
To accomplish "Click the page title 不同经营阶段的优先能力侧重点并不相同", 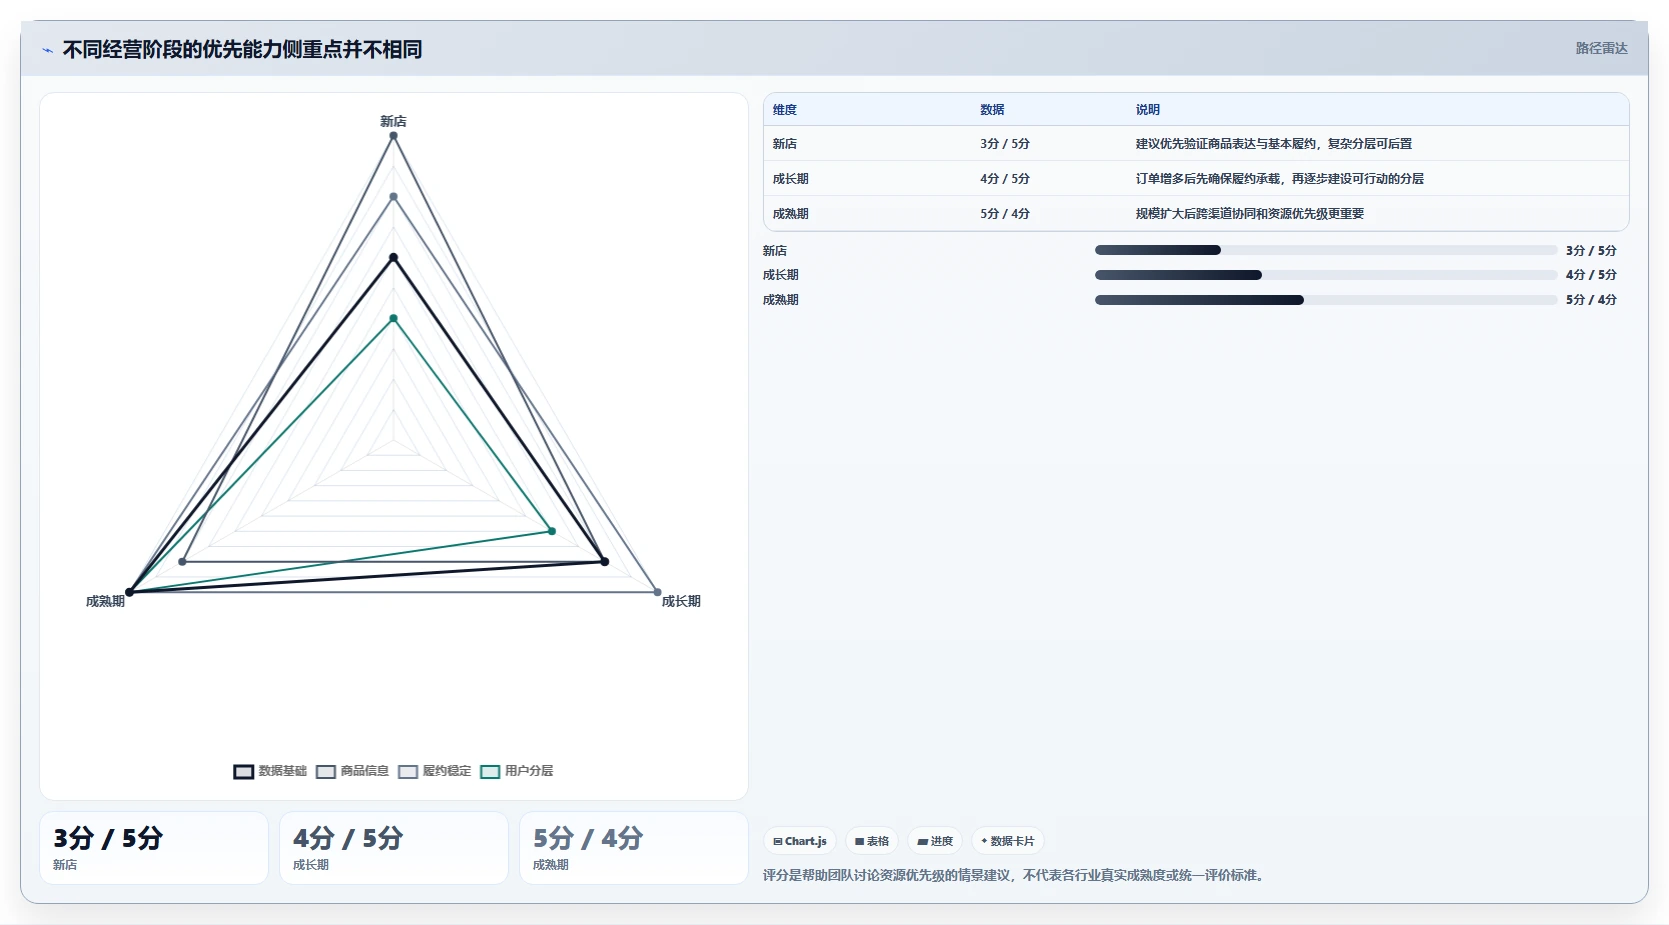I will pos(242,50).
